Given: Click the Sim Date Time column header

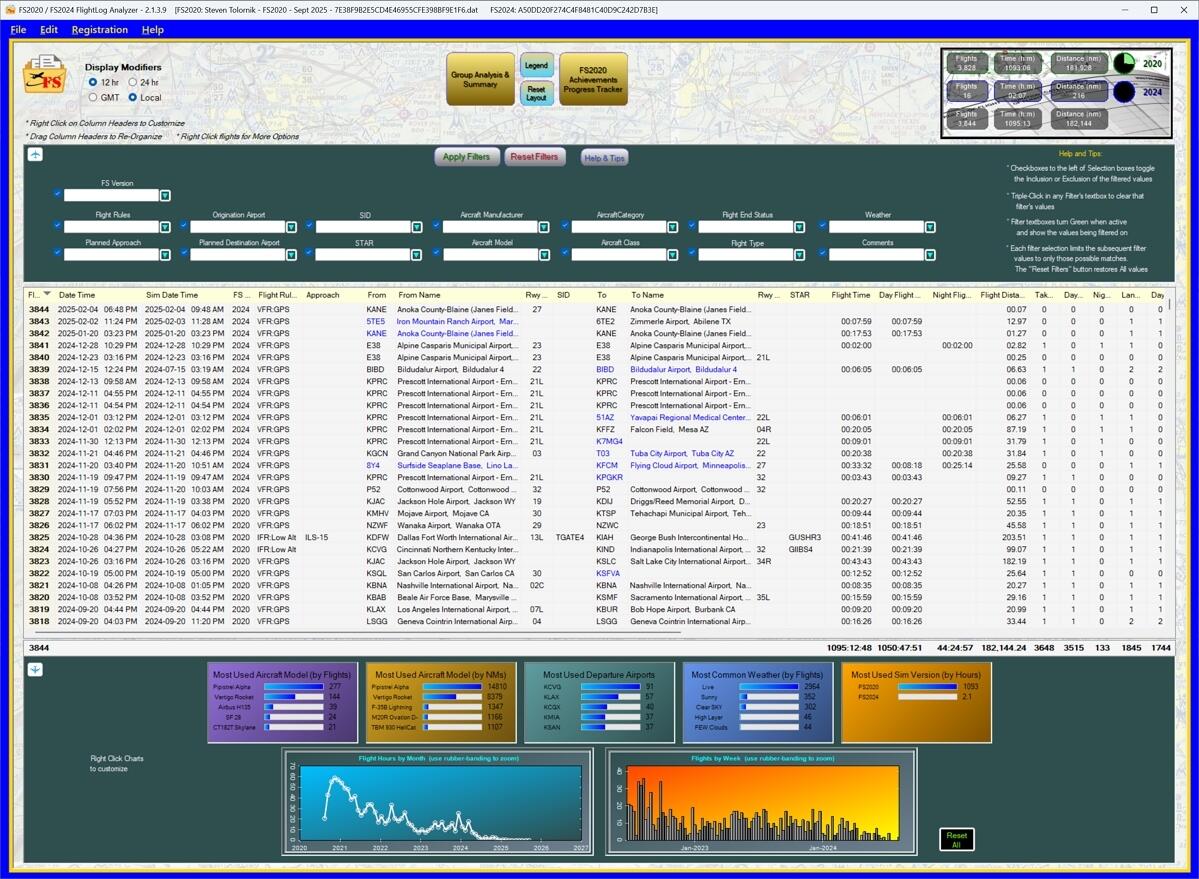Looking at the screenshot, I should coord(172,295).
